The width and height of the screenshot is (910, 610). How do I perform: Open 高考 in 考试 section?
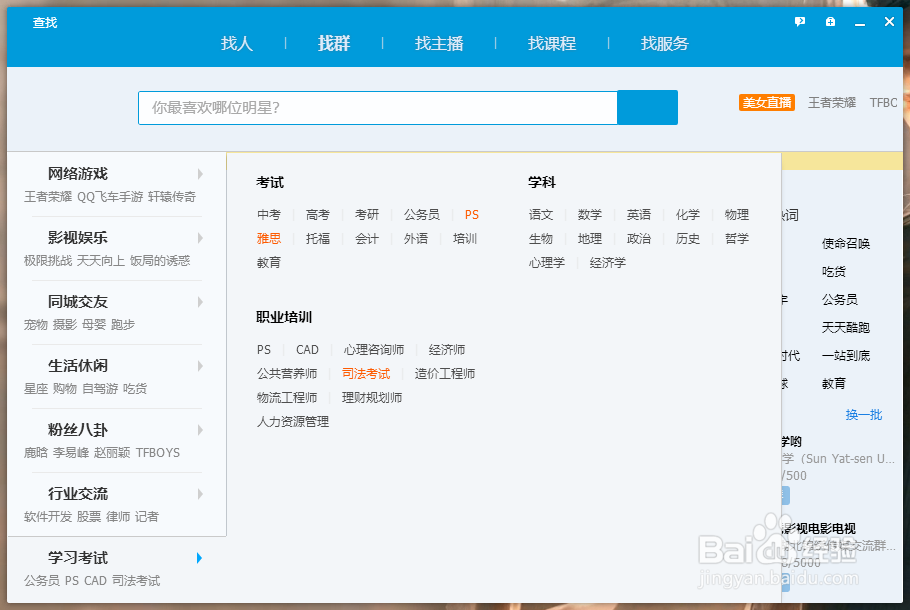click(x=317, y=215)
